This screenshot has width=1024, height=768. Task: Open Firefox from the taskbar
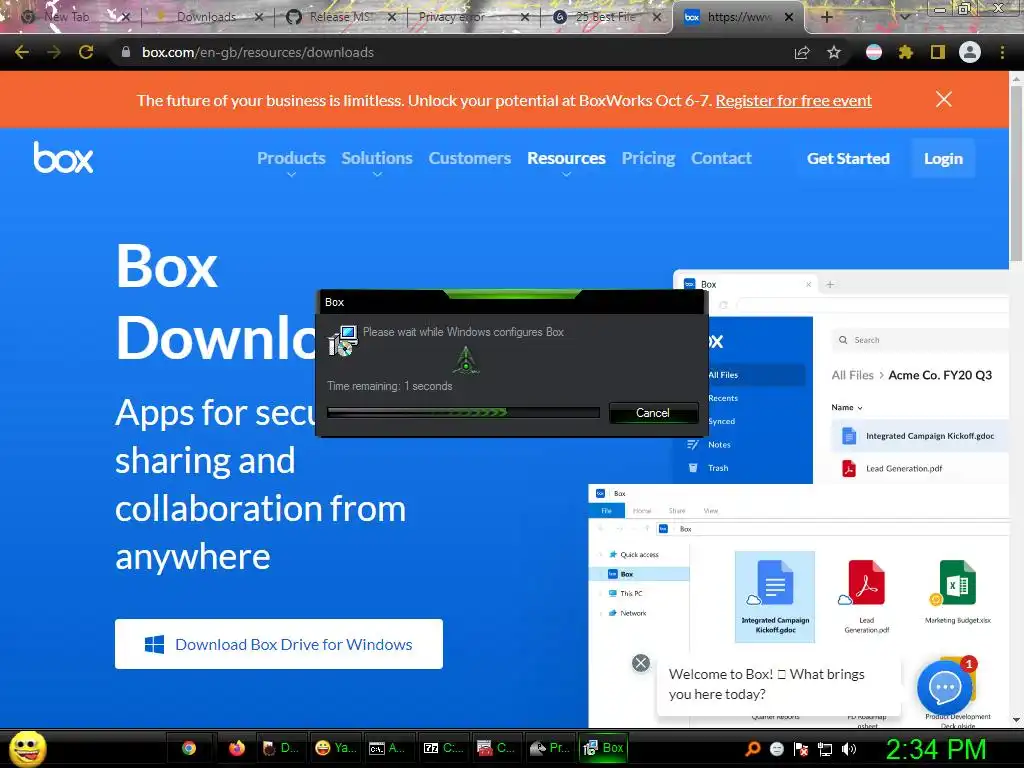point(236,748)
